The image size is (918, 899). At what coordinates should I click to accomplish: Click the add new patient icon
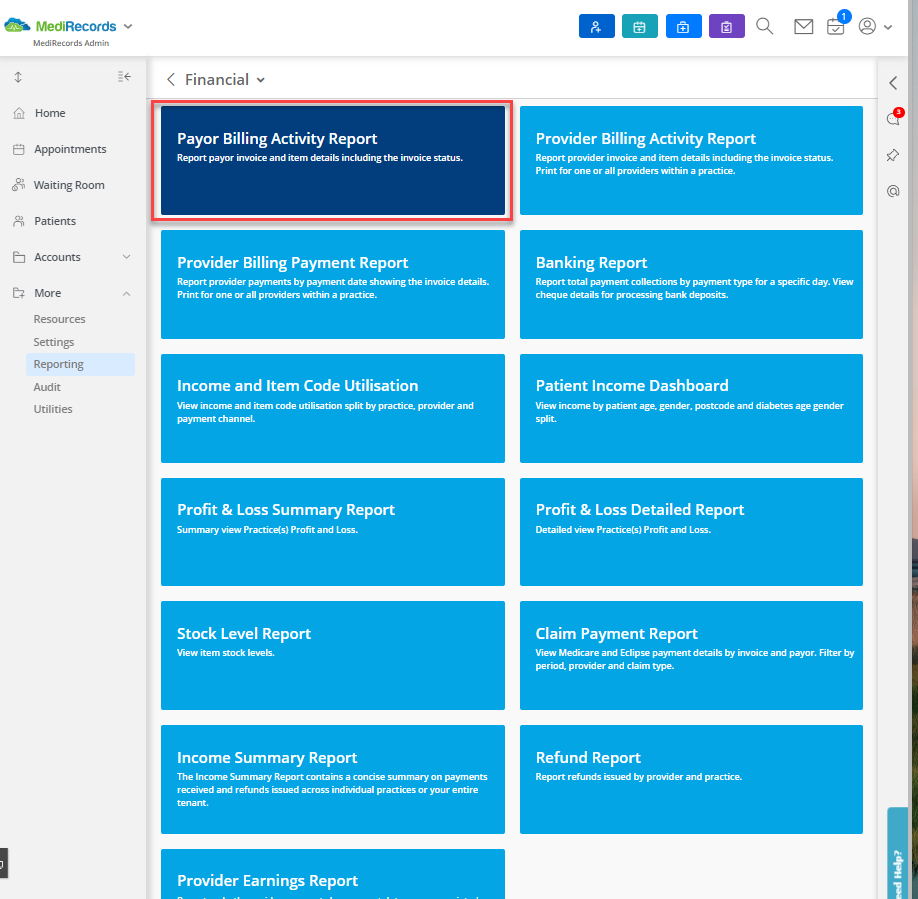tap(597, 26)
